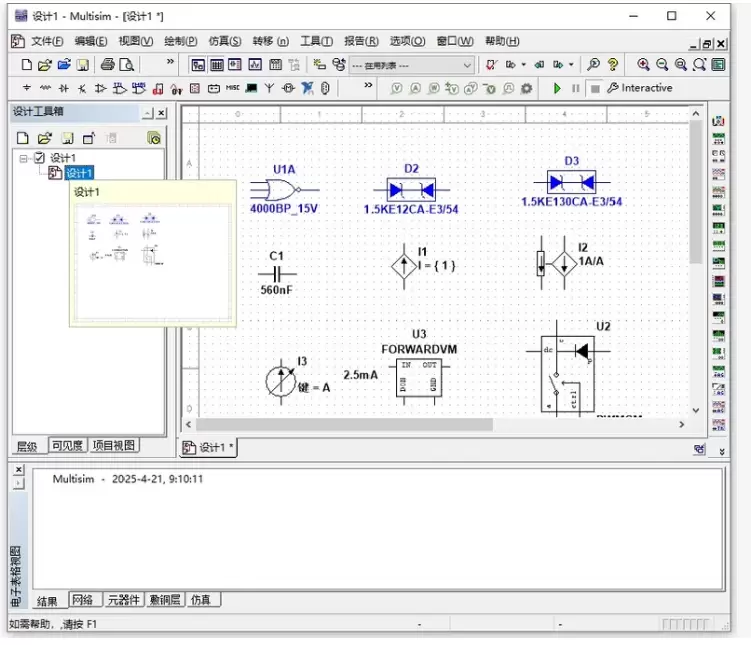Open the back-annotate dropdown arrow

(523, 65)
